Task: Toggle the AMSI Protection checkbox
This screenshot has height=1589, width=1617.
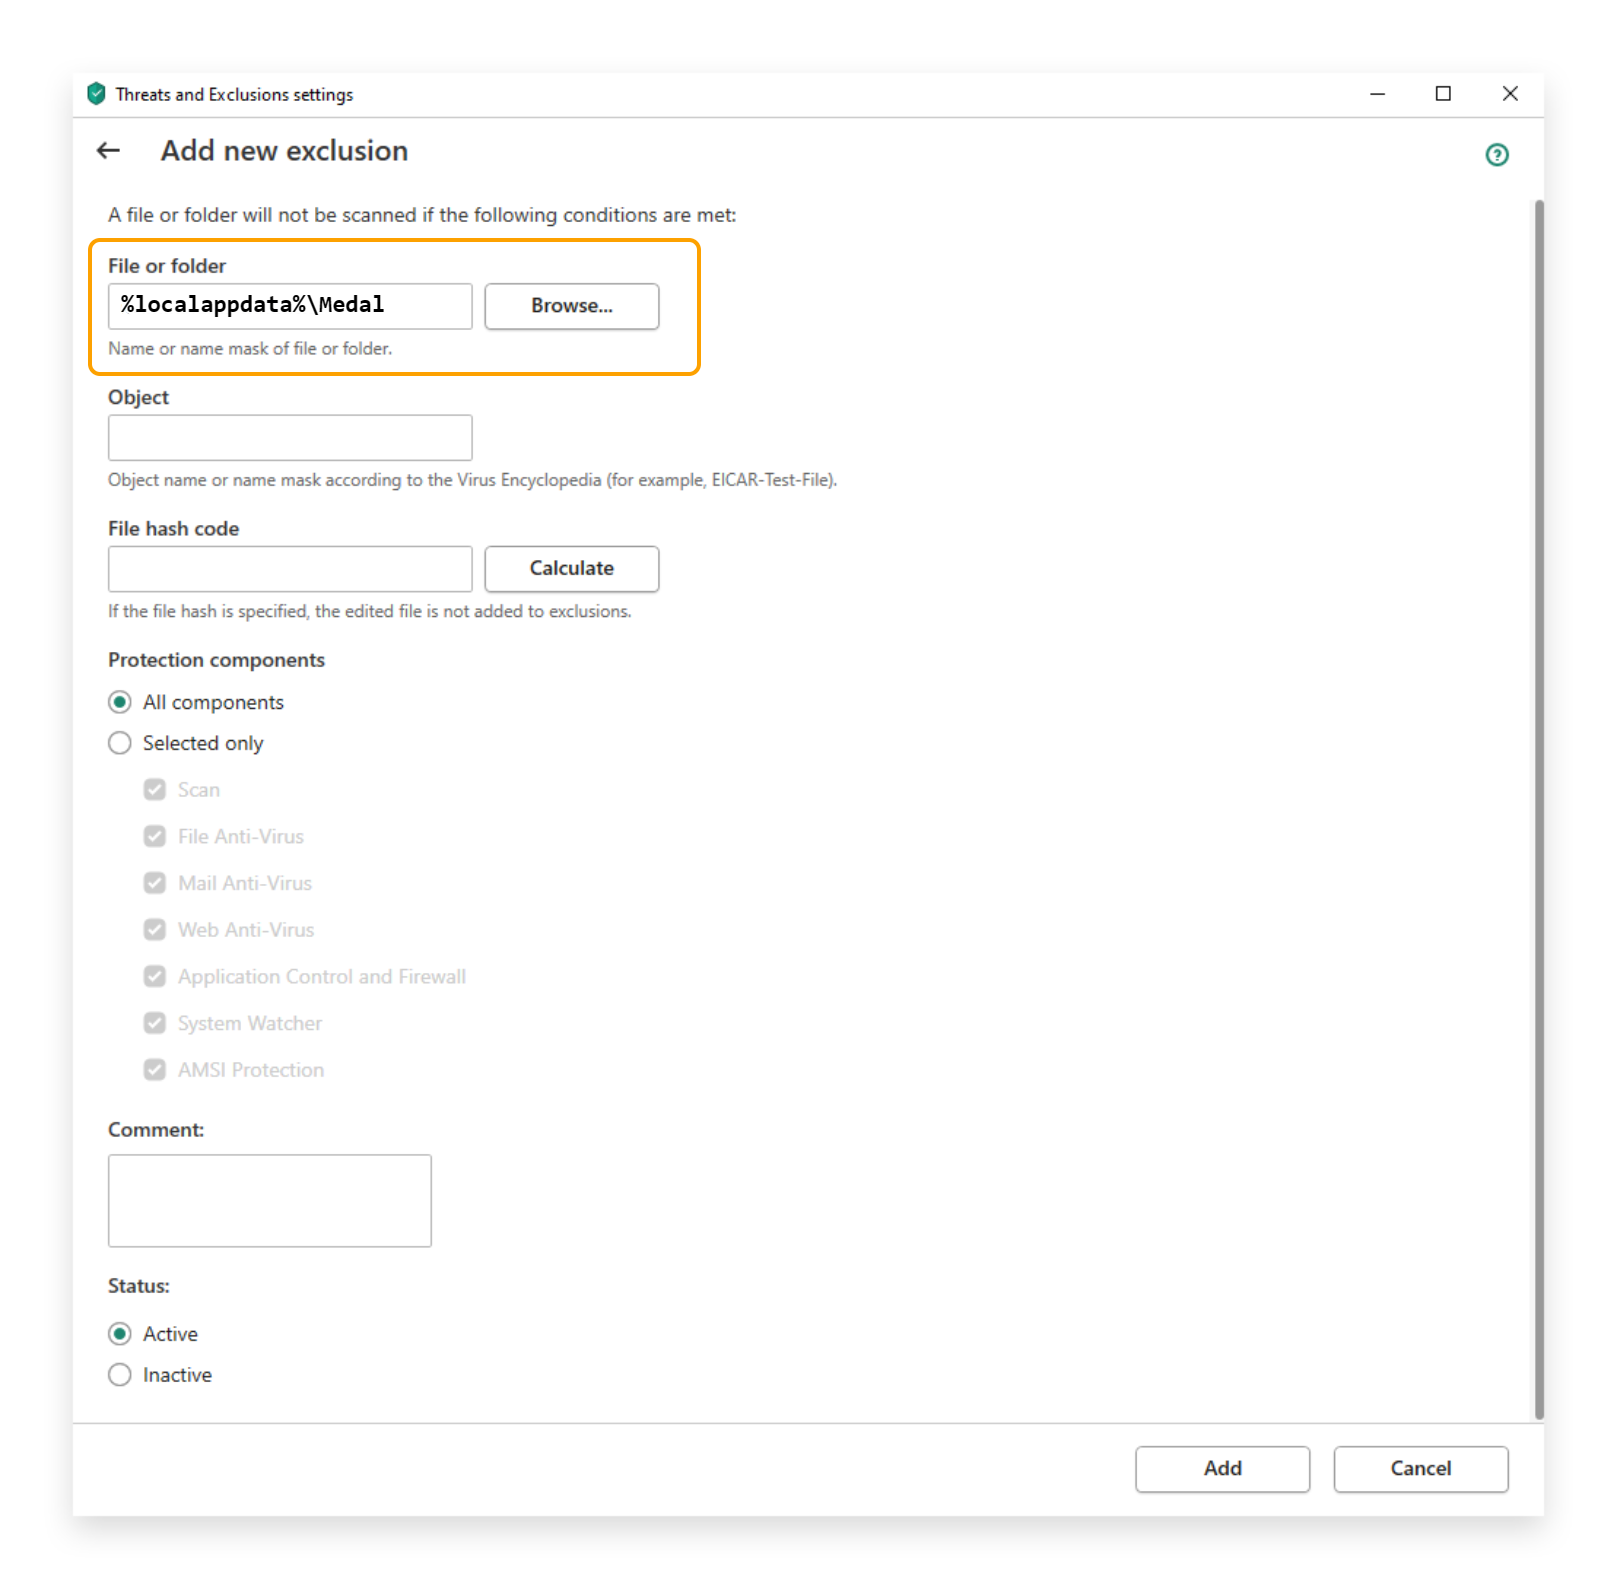Action: [154, 1070]
